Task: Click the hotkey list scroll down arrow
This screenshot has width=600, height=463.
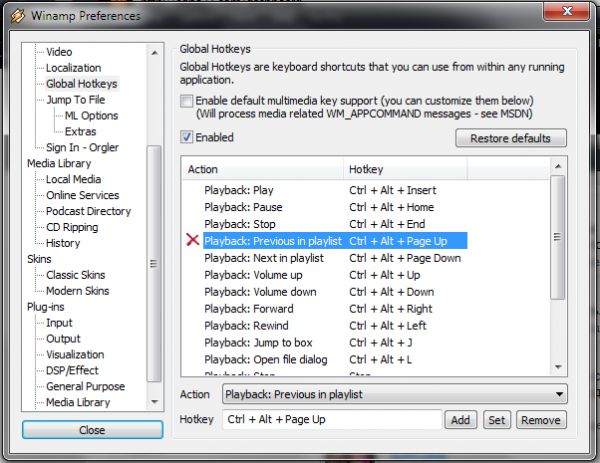Action: pyautogui.click(x=558, y=367)
